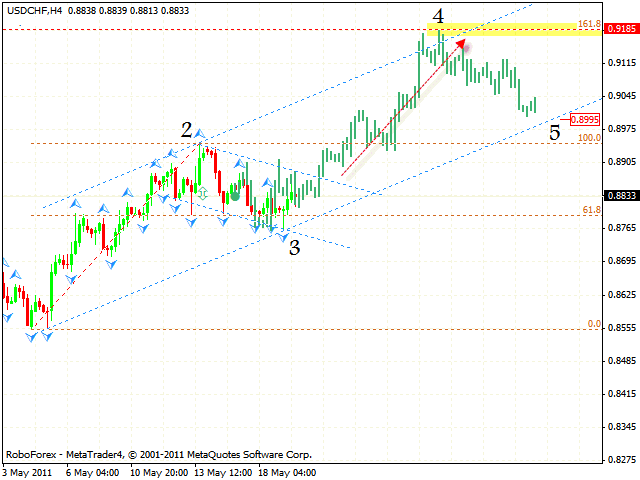Click the red arrowhead pointing at the yellow zone
Viewport: 640px width, 480px height.
[461, 44]
